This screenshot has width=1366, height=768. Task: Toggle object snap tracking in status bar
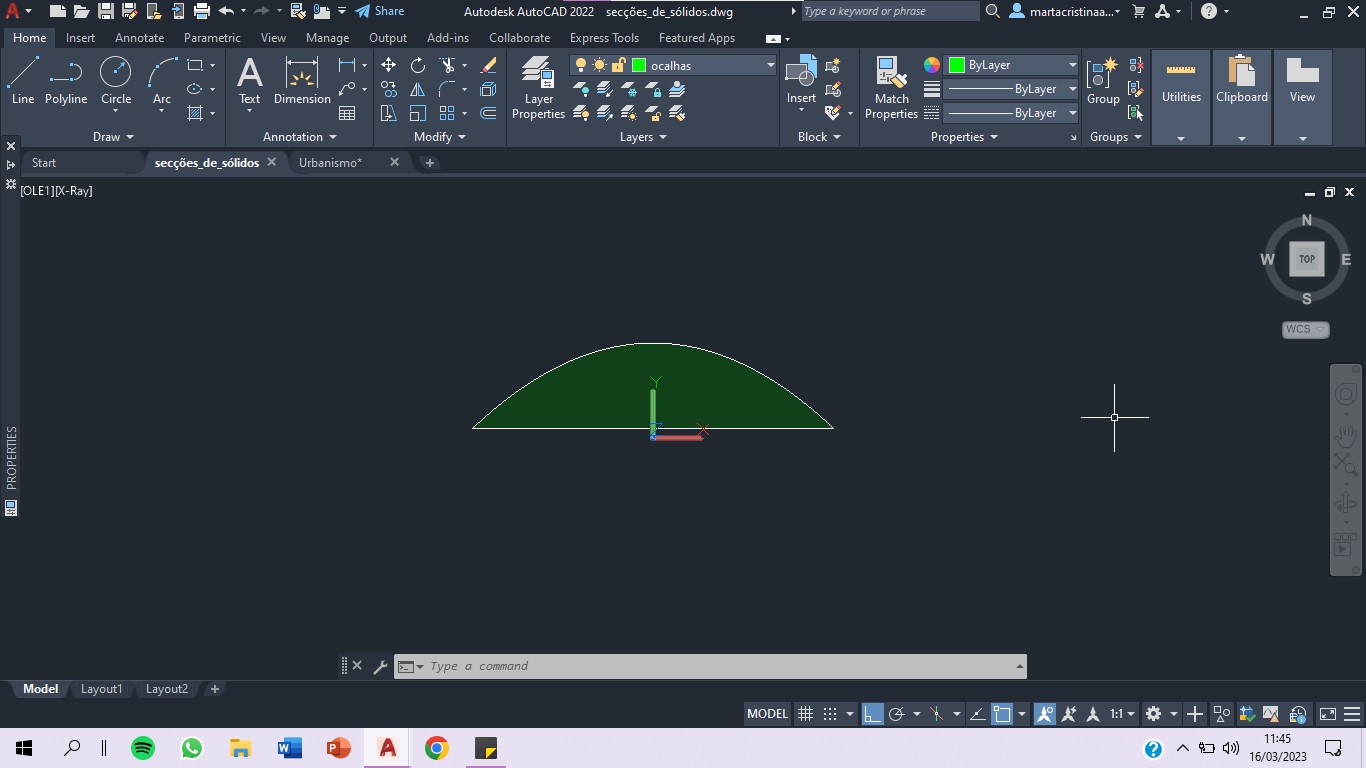pos(977,714)
